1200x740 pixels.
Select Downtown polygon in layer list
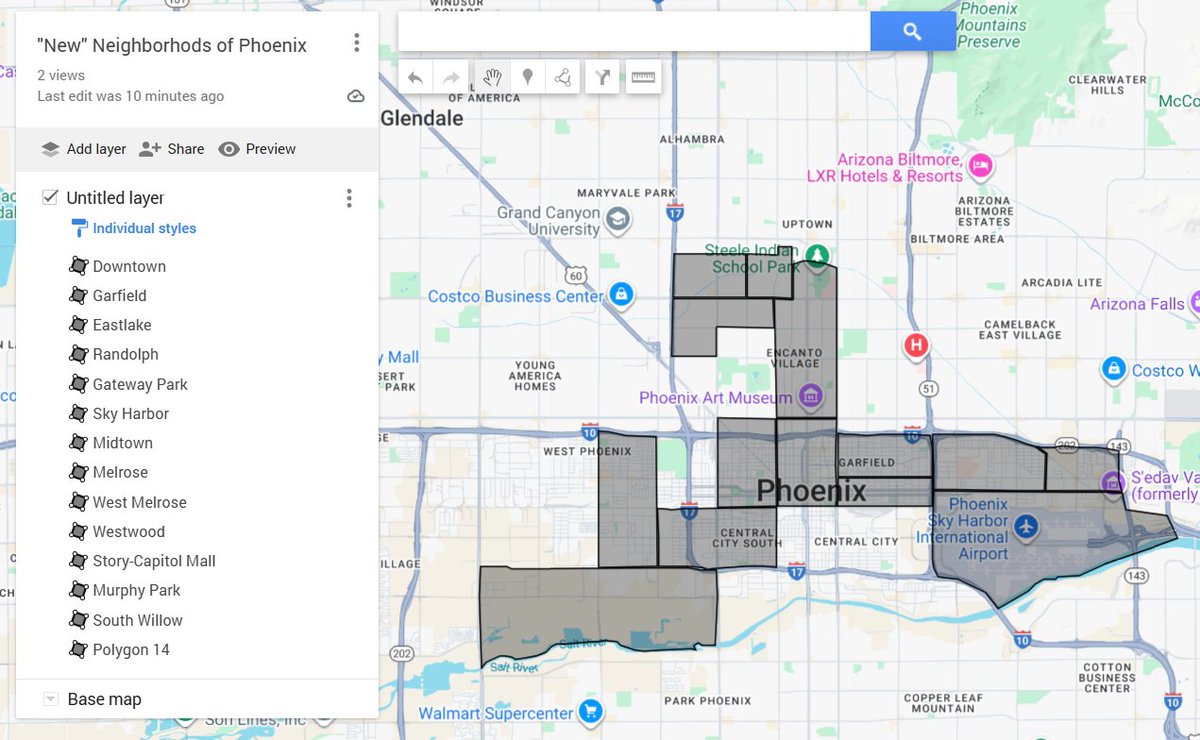coord(129,266)
